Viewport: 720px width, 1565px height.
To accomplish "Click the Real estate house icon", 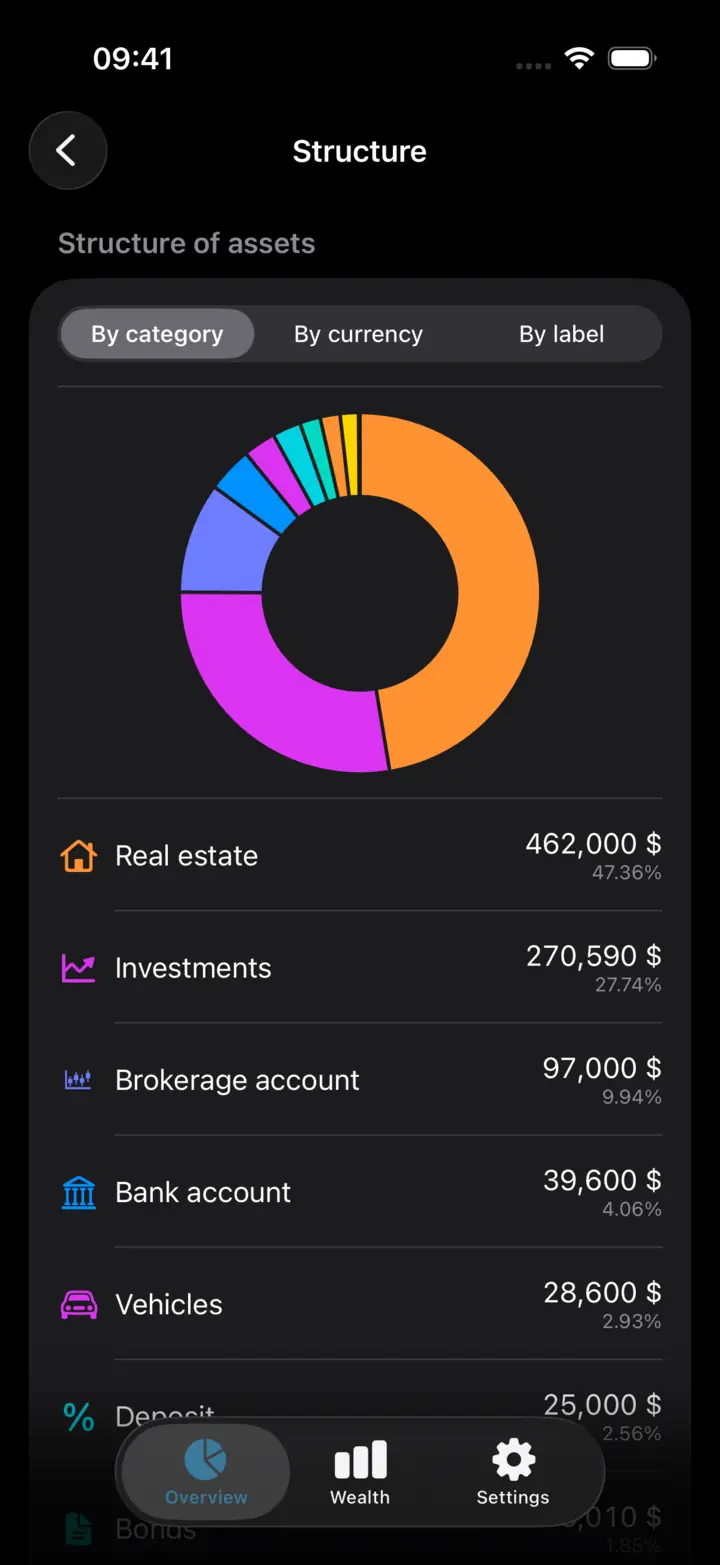I will (x=79, y=856).
